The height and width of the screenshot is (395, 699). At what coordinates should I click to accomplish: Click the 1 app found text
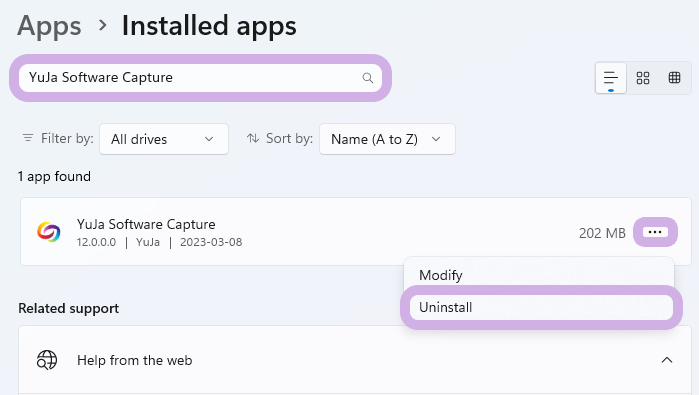coord(54,177)
